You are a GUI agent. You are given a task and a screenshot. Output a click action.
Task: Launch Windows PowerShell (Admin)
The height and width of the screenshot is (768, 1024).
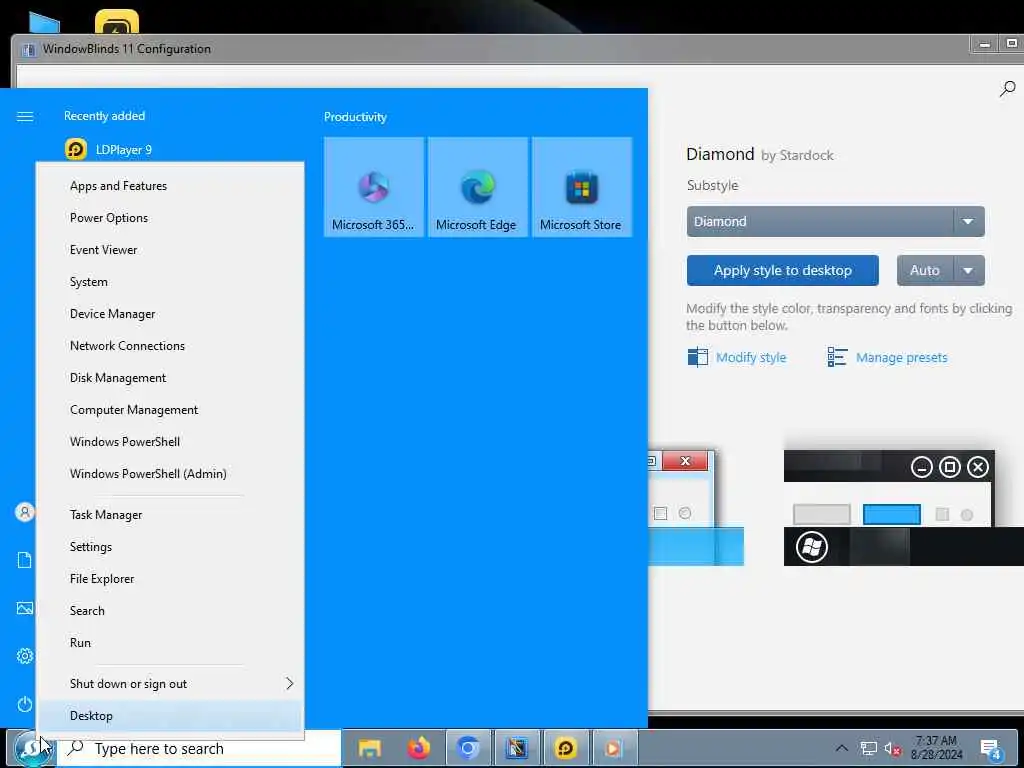pos(170,474)
